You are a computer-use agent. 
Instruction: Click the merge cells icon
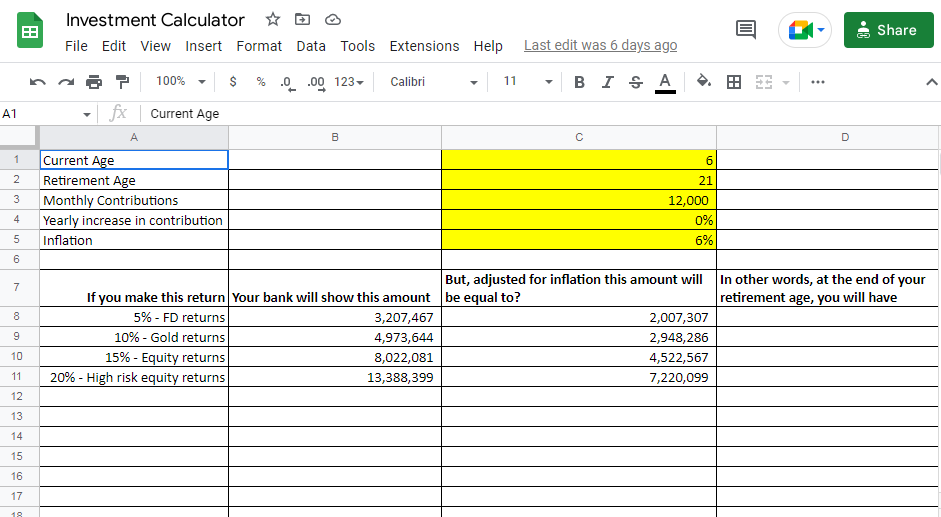click(763, 82)
